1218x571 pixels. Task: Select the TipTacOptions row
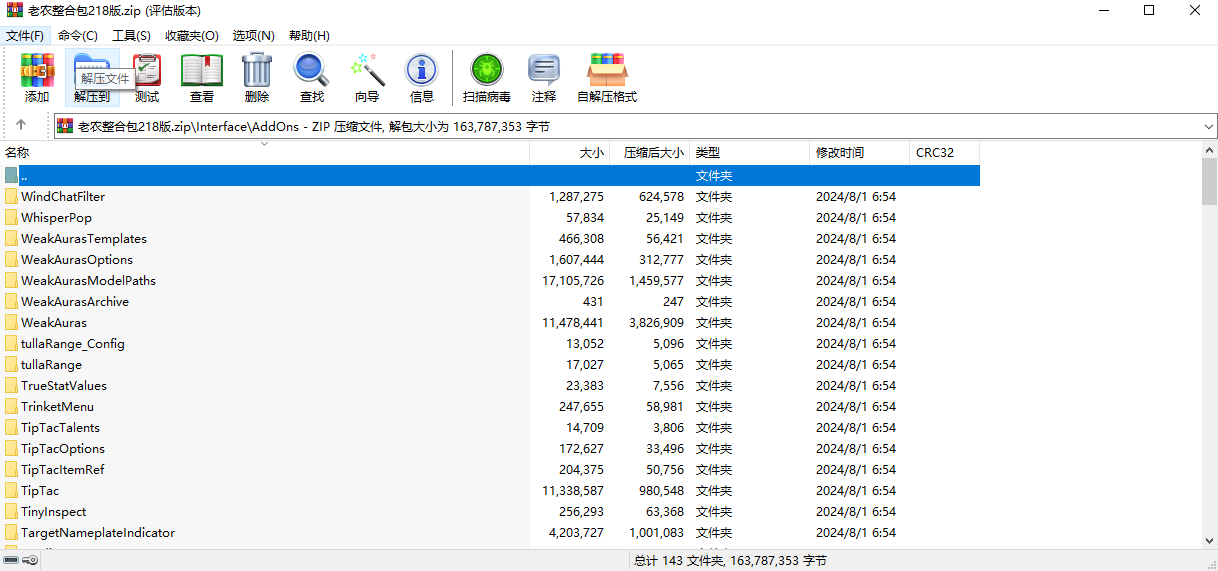pyautogui.click(x=490, y=449)
